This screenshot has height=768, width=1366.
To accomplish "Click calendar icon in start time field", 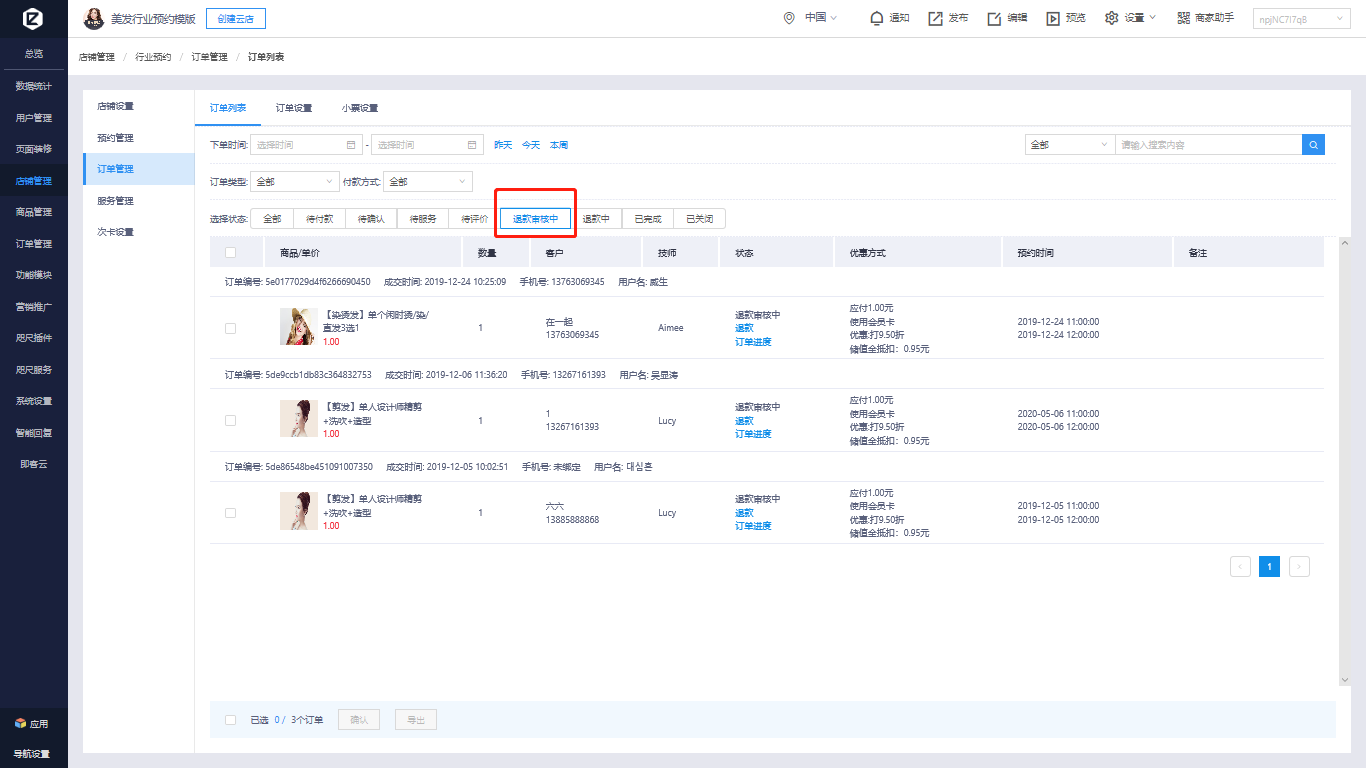I will (351, 145).
